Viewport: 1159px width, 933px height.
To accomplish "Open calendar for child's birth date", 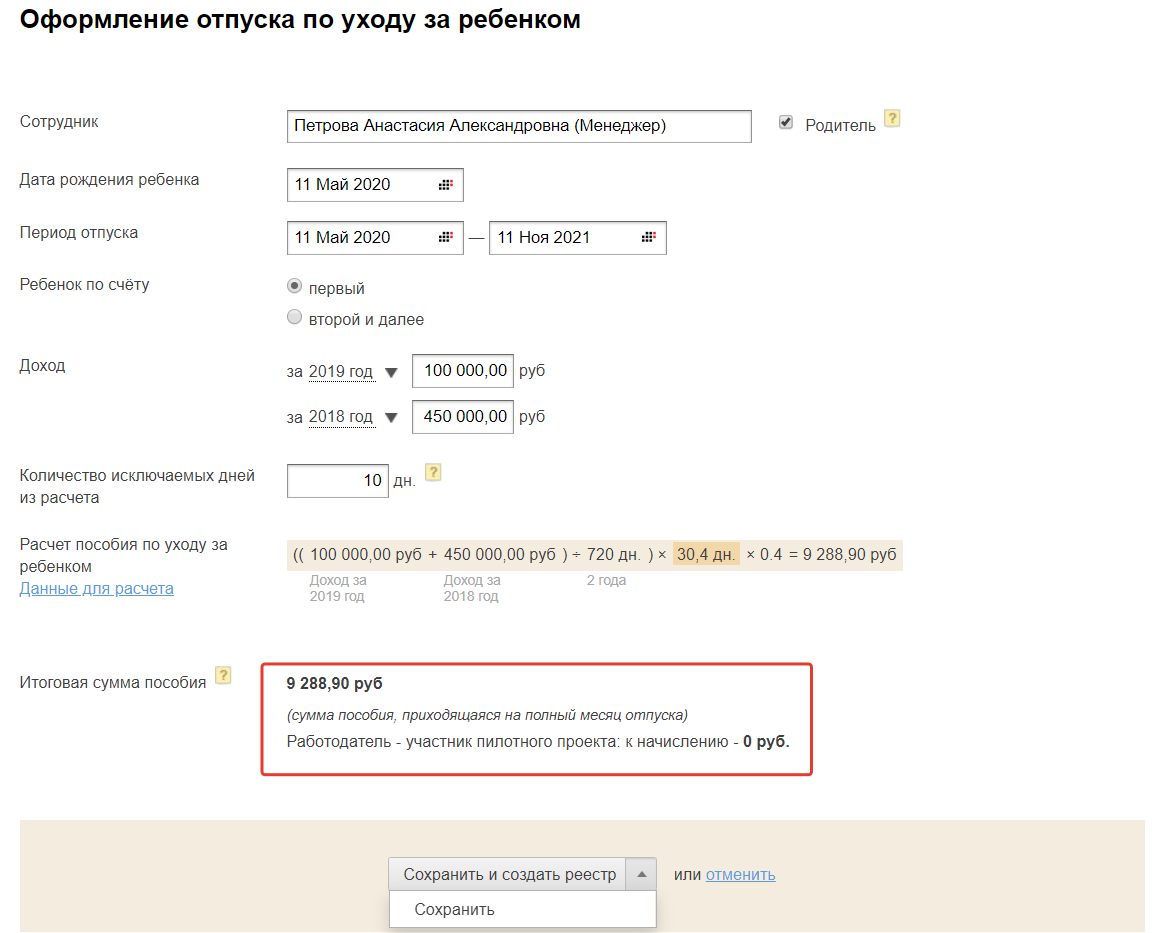I will tap(445, 185).
